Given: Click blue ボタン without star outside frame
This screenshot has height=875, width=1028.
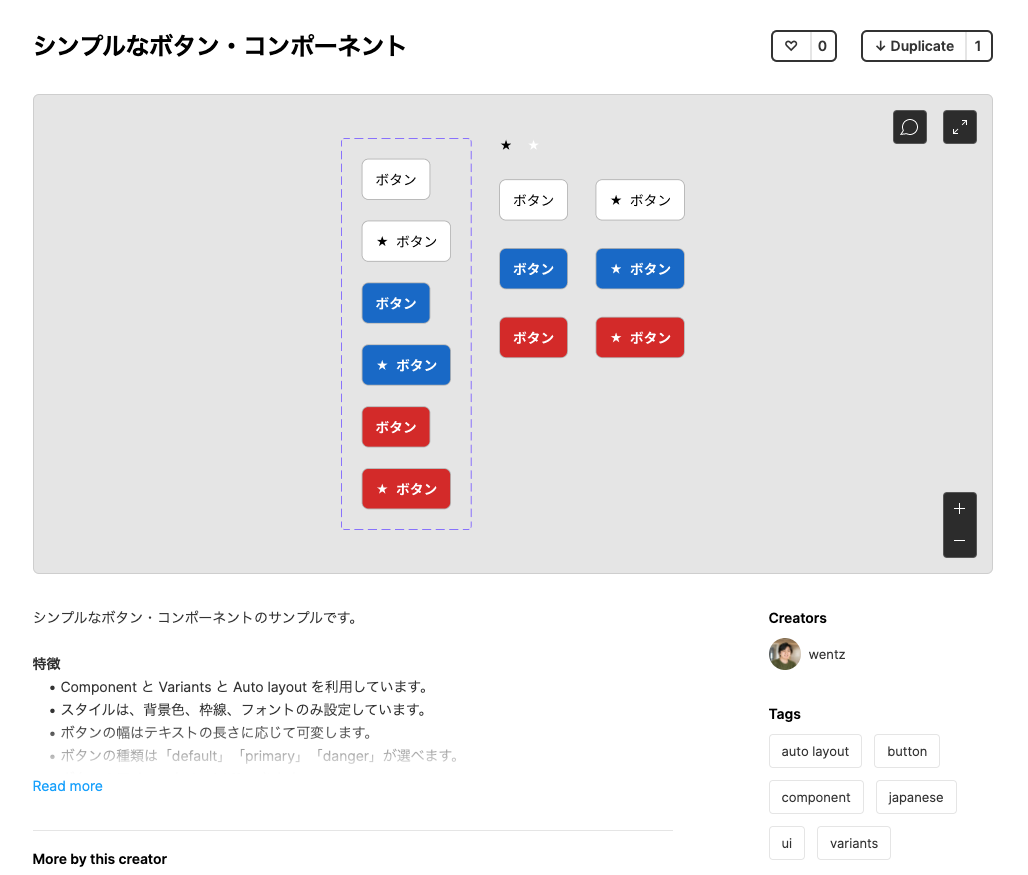Looking at the screenshot, I should pos(534,269).
